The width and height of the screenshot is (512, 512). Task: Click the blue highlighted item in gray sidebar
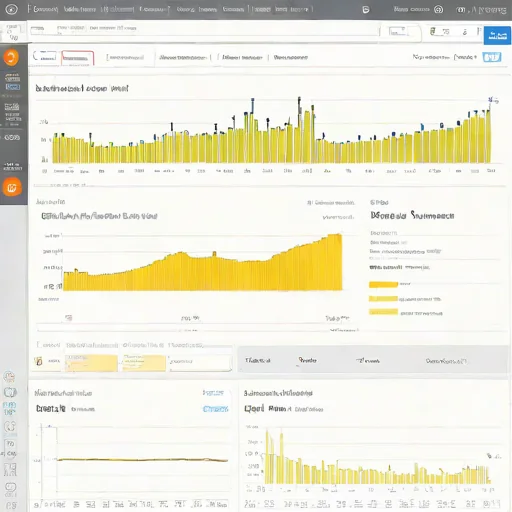pyautogui.click(x=13, y=87)
